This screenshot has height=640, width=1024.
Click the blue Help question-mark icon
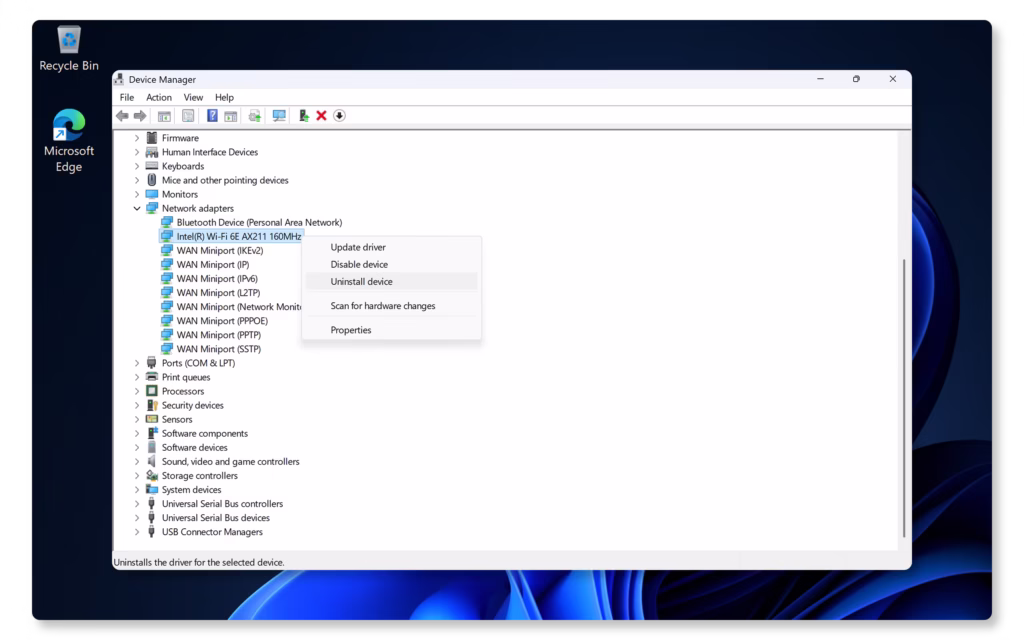(x=212, y=116)
